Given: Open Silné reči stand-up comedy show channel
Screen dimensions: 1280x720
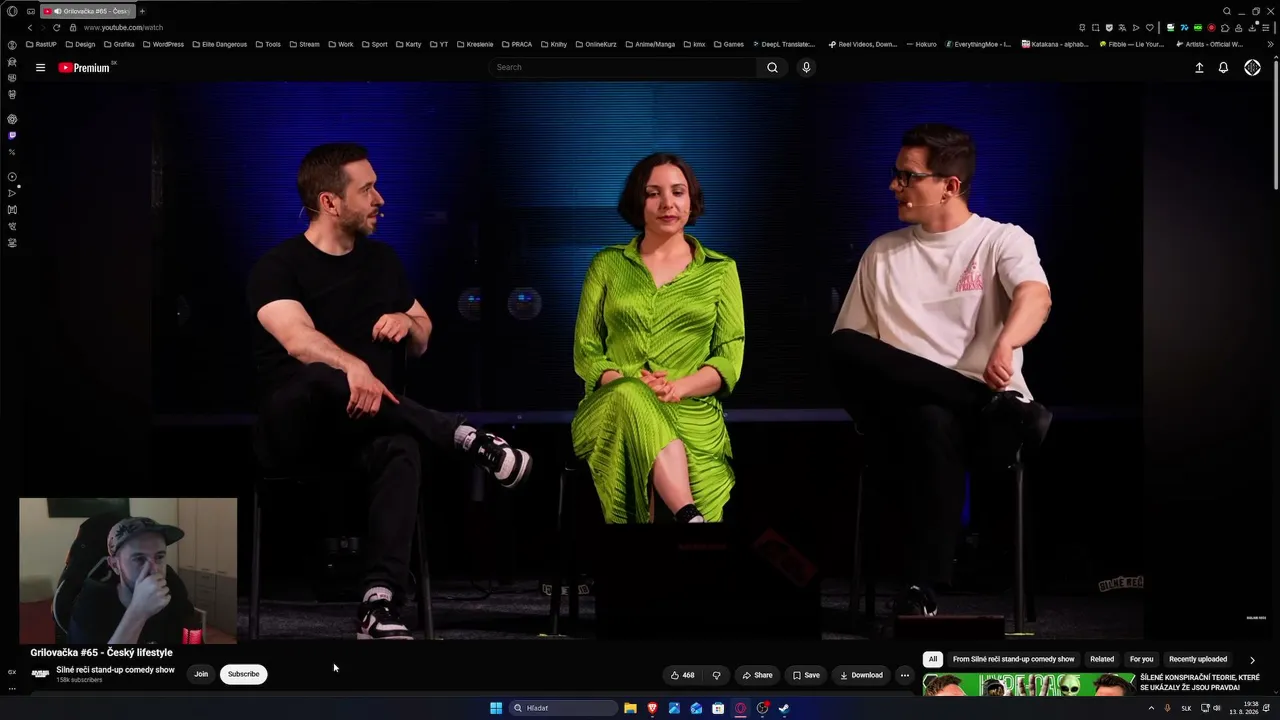Looking at the screenshot, I should pos(115,670).
